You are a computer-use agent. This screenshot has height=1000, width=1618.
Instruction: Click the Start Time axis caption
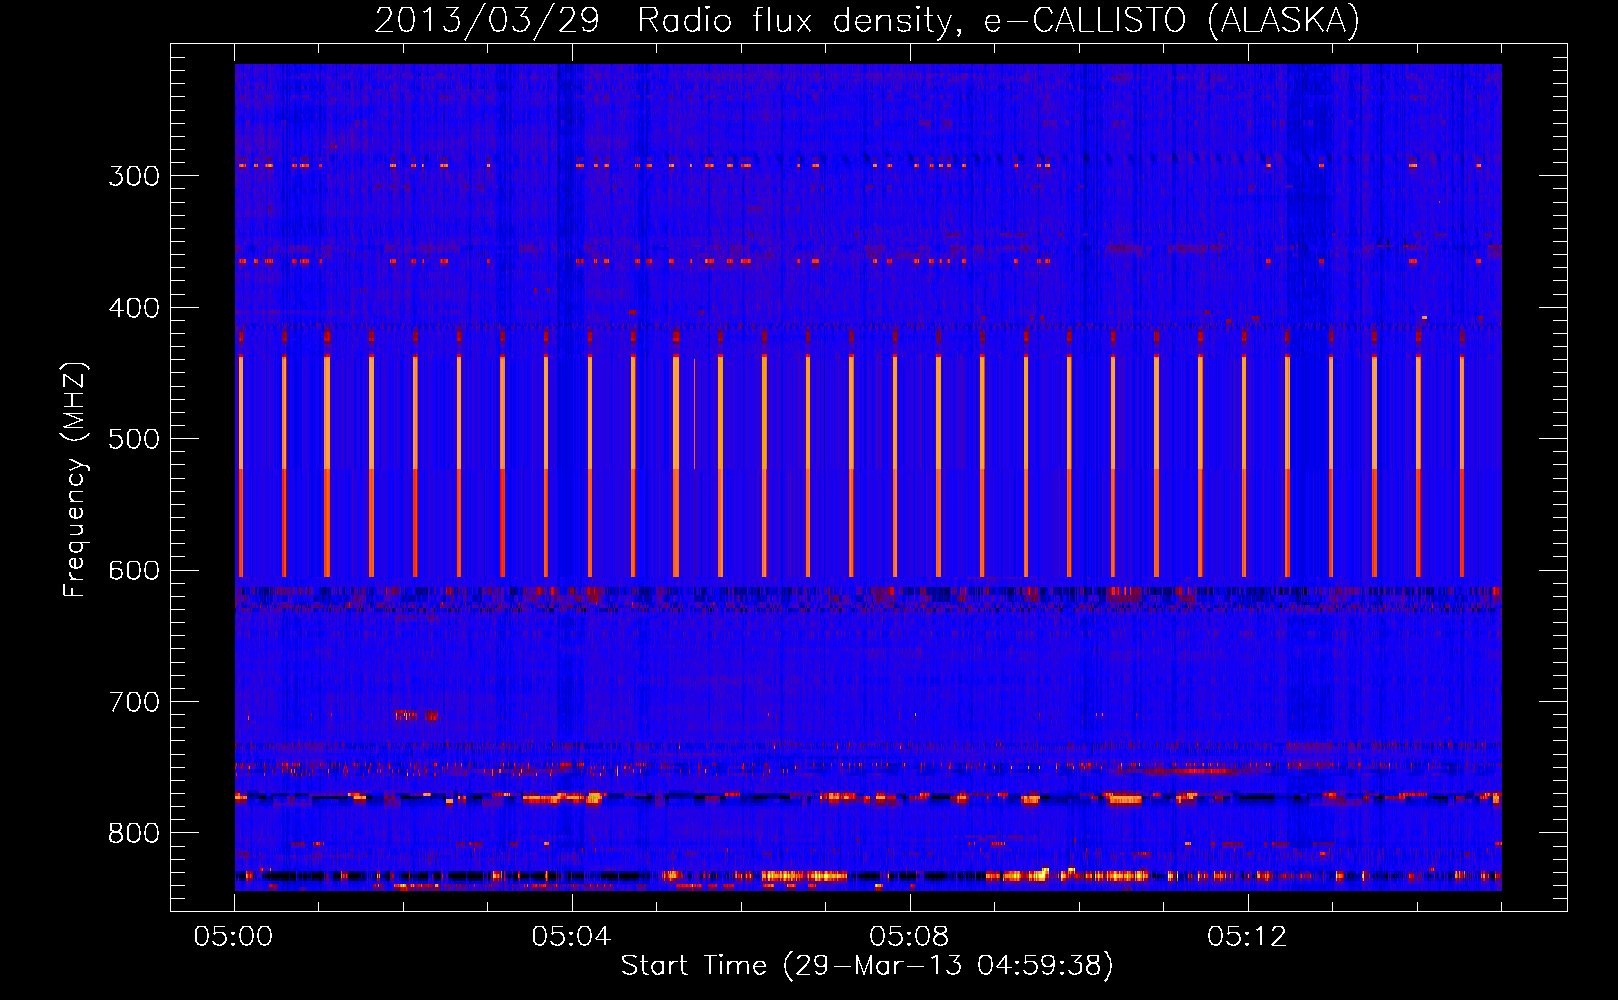pos(867,966)
